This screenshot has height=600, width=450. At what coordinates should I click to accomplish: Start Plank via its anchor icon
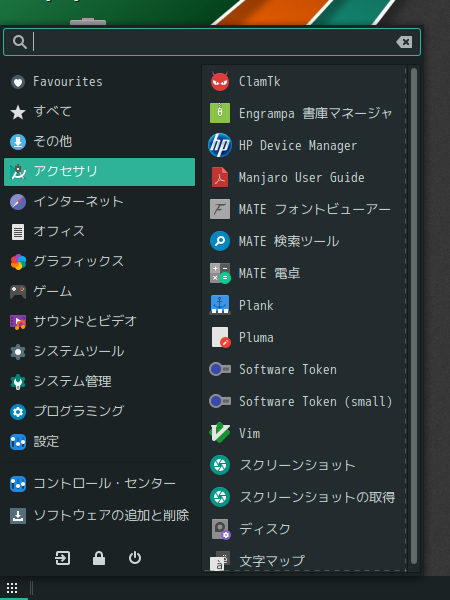[x=220, y=305]
